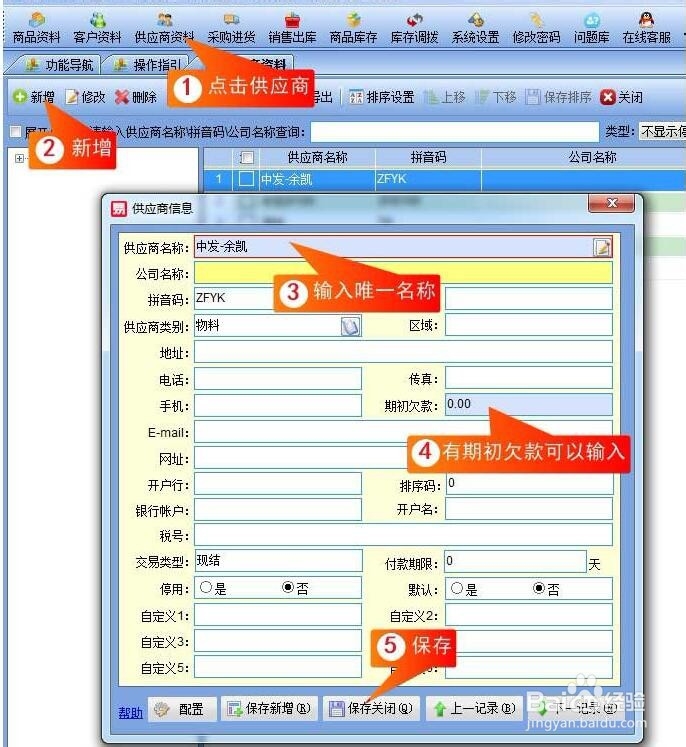Select 停用 是 radio button
This screenshot has width=686, height=747.
tap(206, 587)
